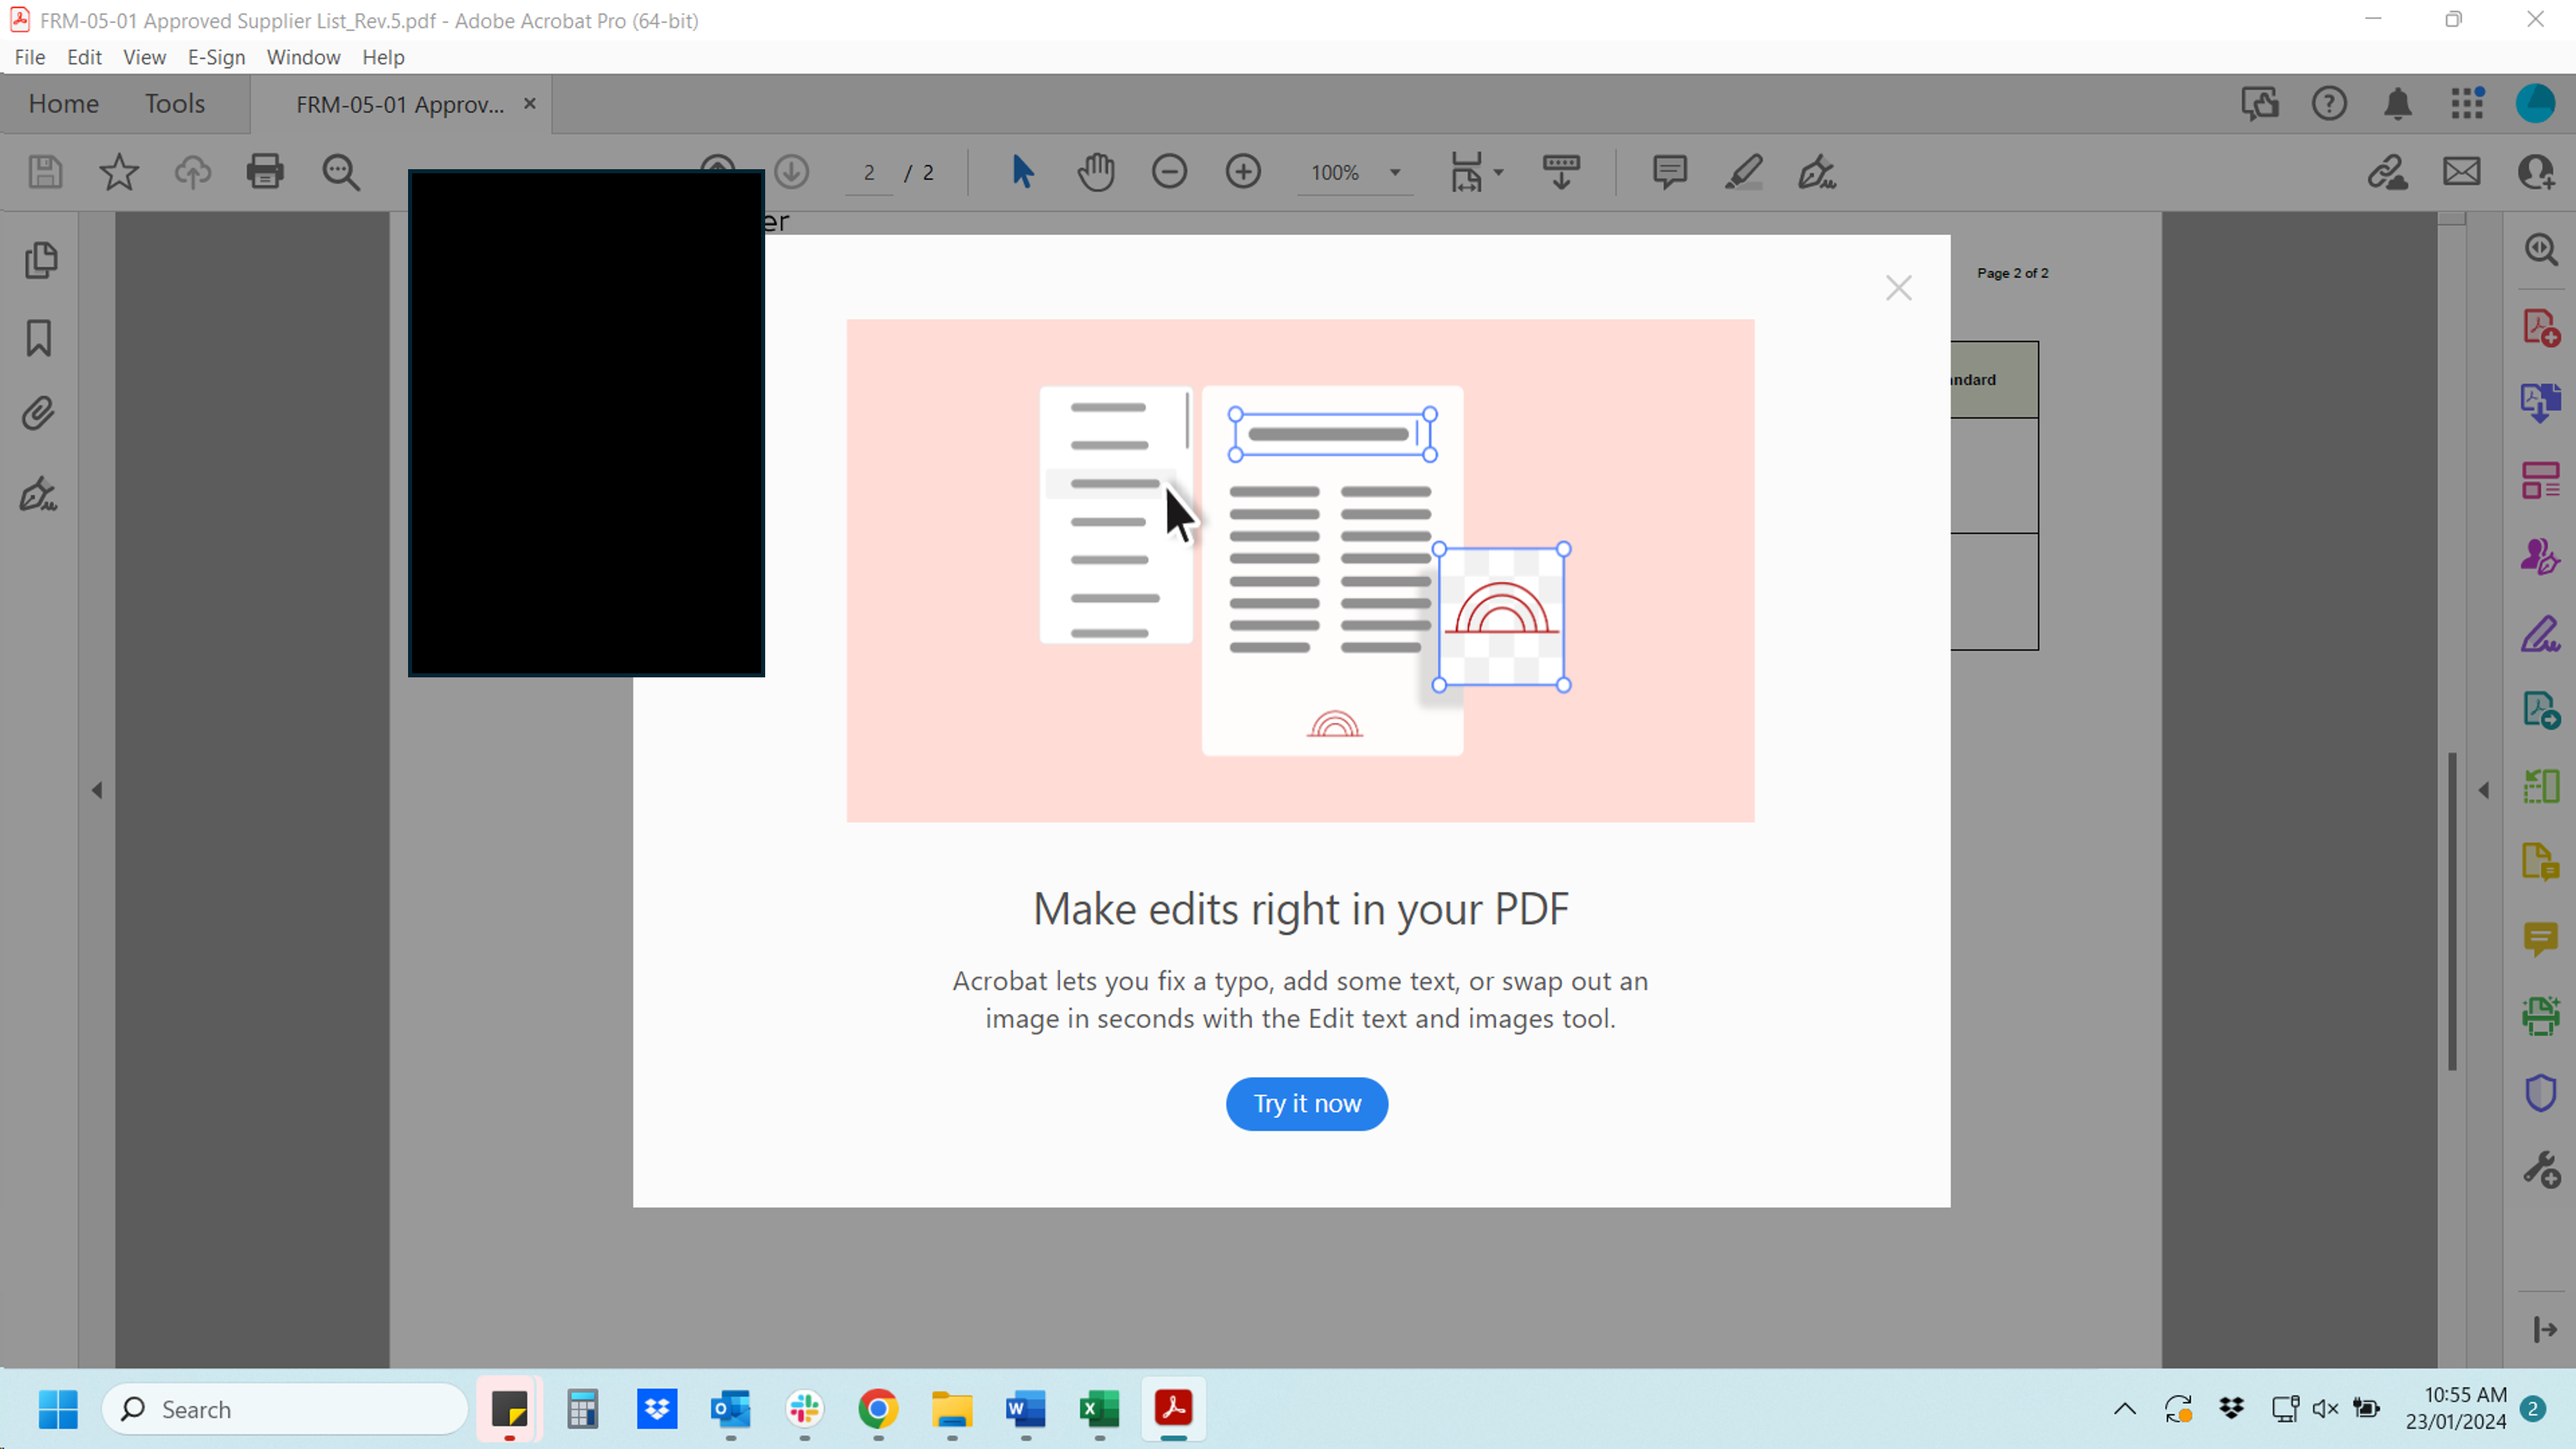2576x1449 pixels.
Task: Open Microsoft Excel from the taskbar
Action: point(1098,1409)
